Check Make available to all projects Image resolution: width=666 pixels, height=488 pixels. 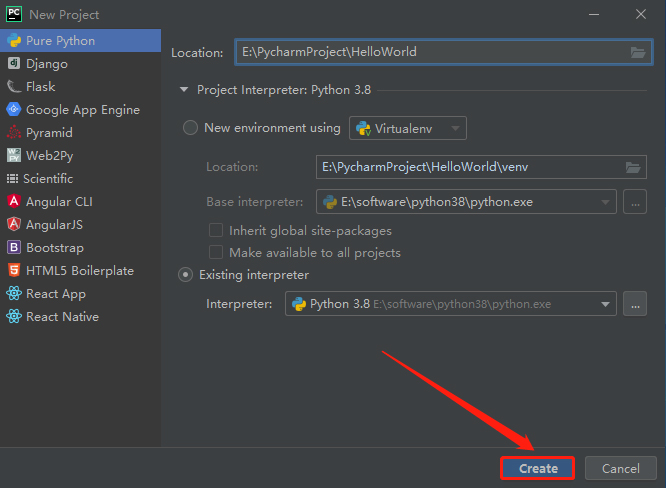point(216,252)
